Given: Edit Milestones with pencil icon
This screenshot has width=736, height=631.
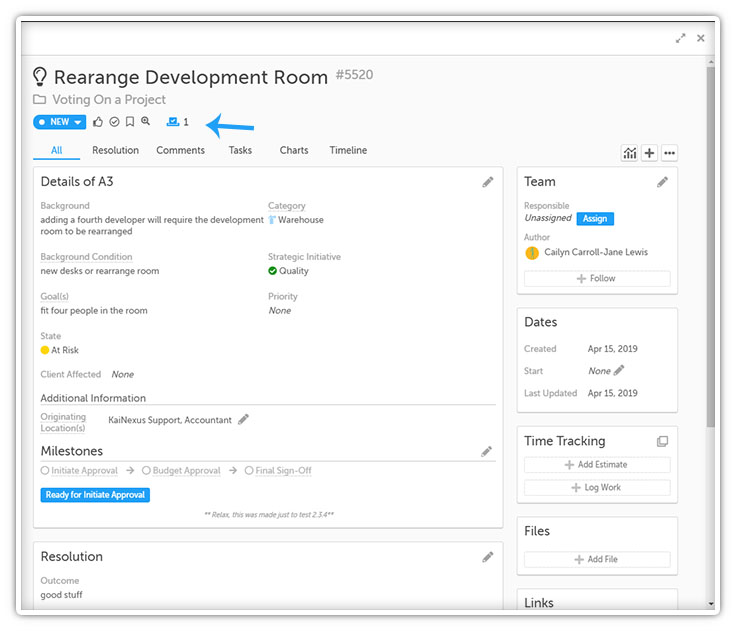Looking at the screenshot, I should coord(486,452).
